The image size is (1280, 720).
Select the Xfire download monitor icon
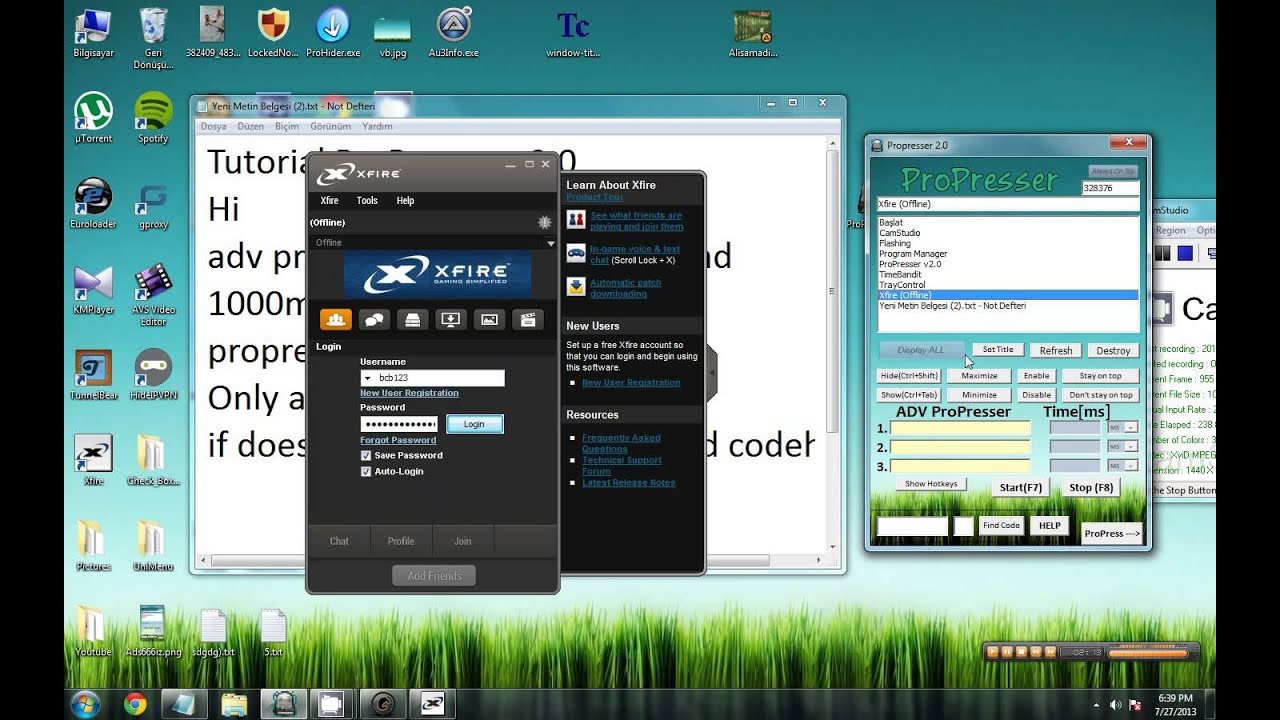pyautogui.click(x=451, y=319)
